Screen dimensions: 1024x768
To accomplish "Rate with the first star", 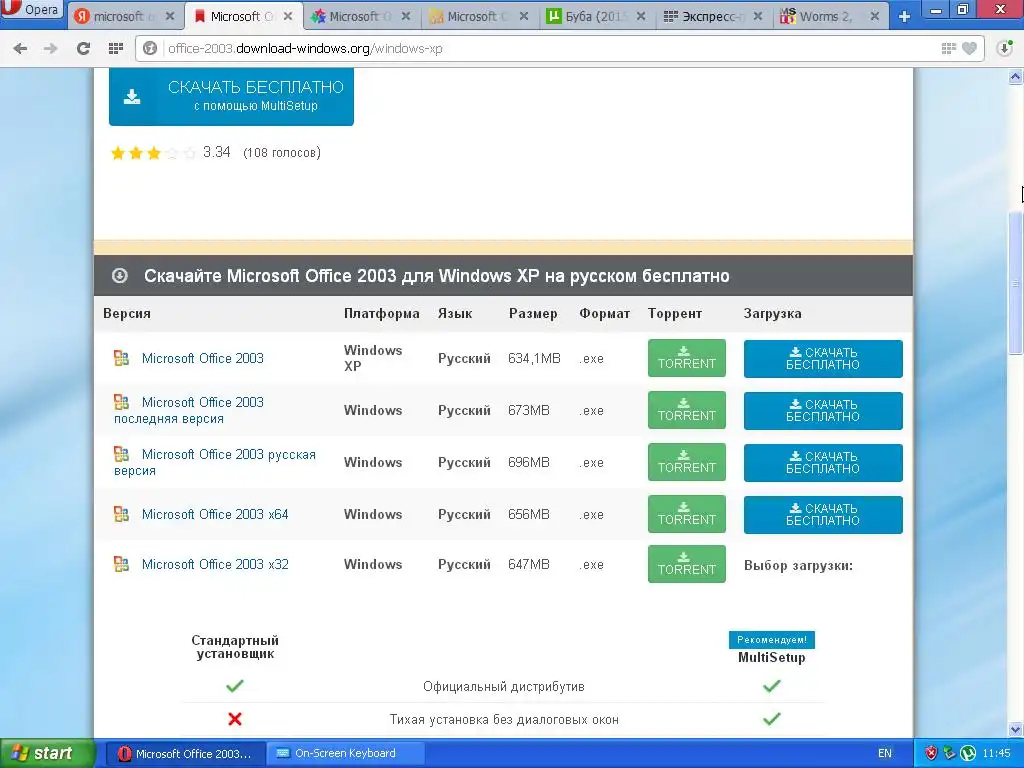I will click(x=118, y=153).
